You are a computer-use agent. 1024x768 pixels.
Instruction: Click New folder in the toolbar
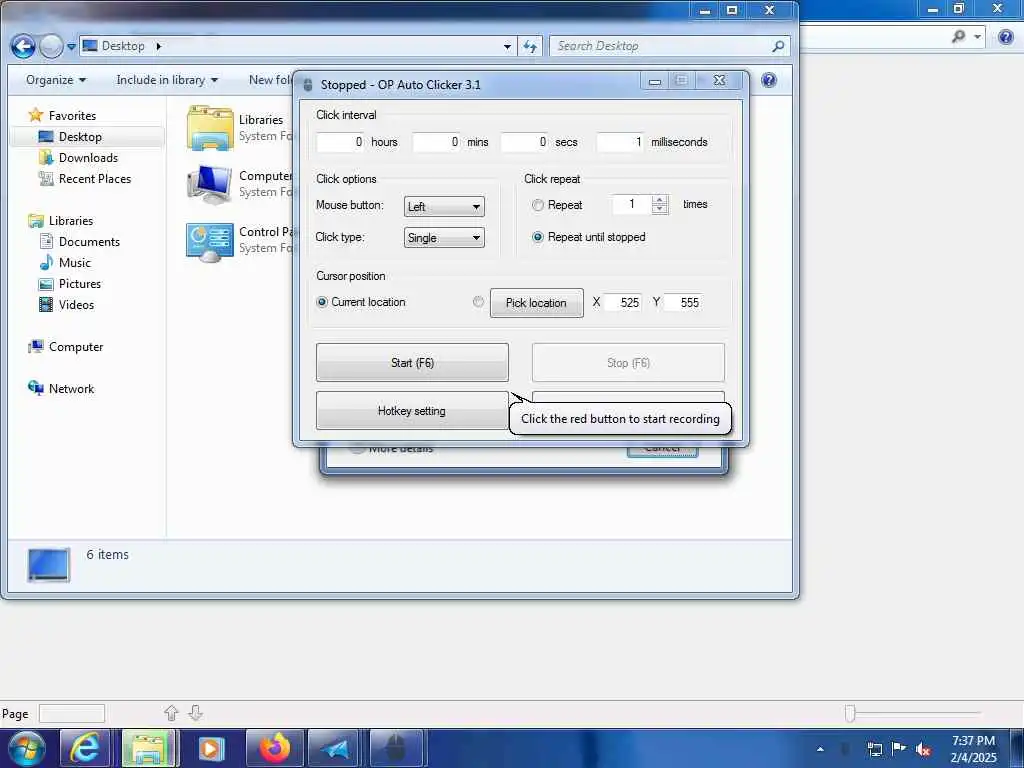(270, 80)
